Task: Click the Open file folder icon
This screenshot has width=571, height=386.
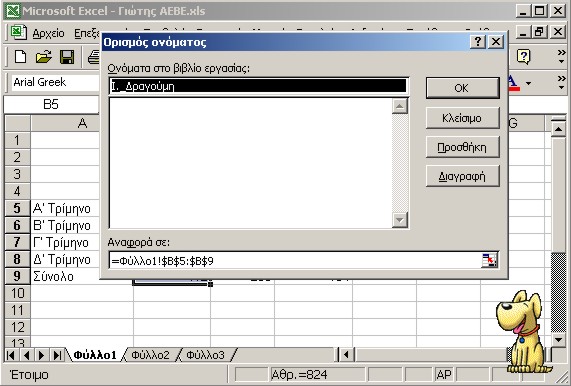Action: coord(44,57)
